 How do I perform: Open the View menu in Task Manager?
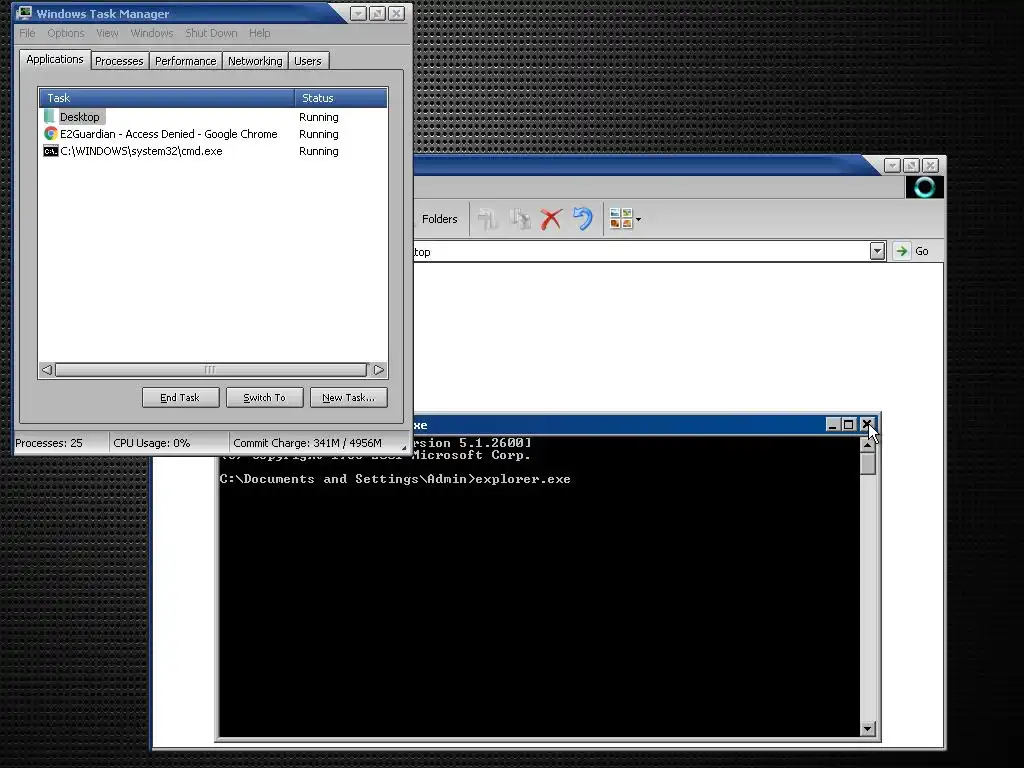[107, 33]
